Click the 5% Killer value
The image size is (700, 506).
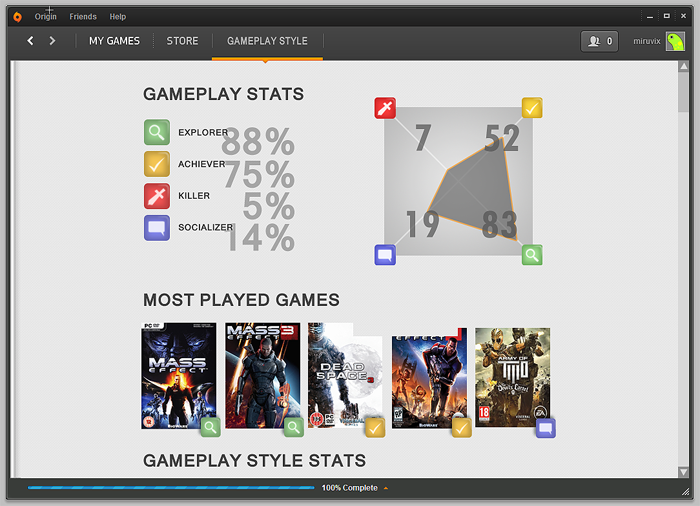269,206
